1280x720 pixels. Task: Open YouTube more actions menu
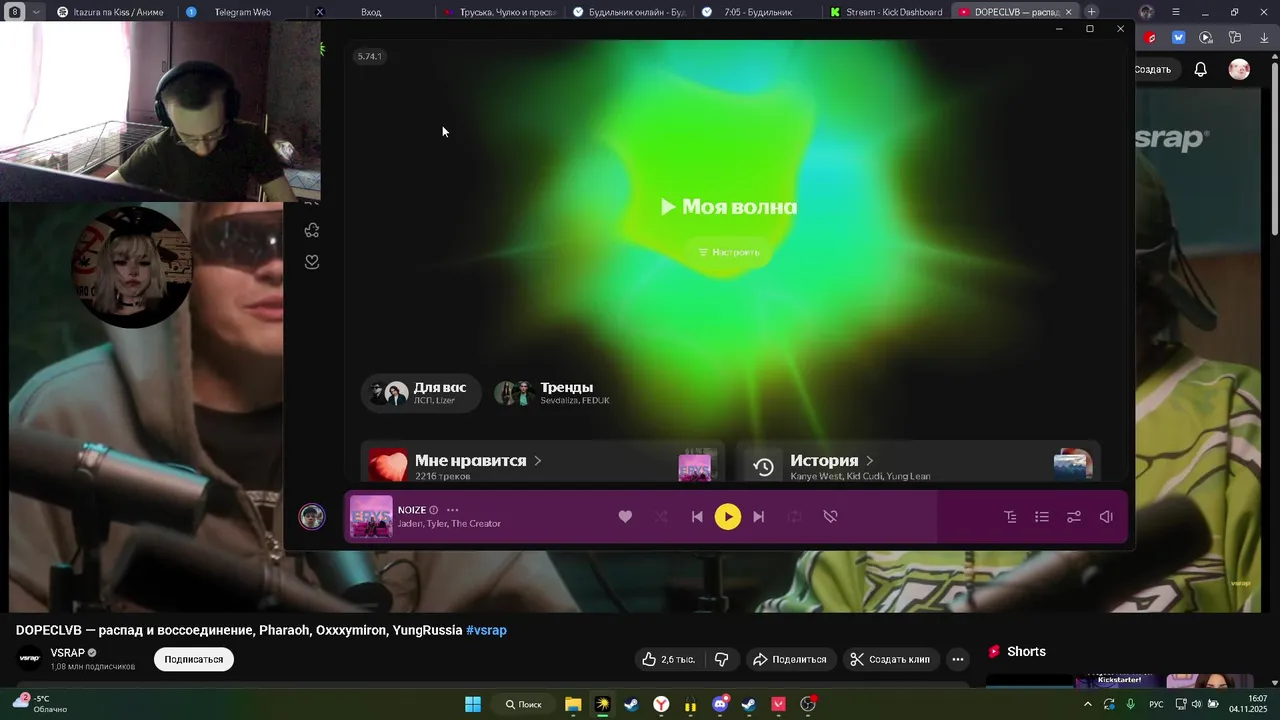click(x=958, y=659)
